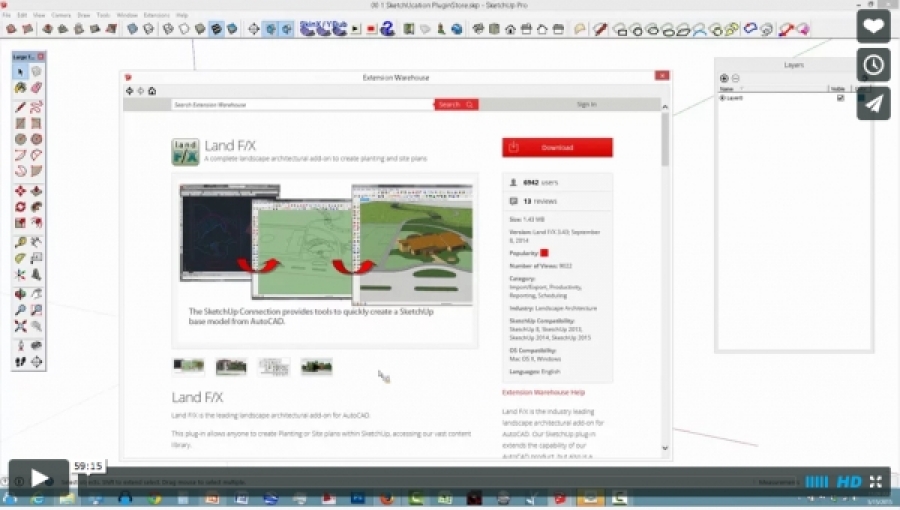
Task: Activate the Walk footprints tool
Action: tap(21, 361)
